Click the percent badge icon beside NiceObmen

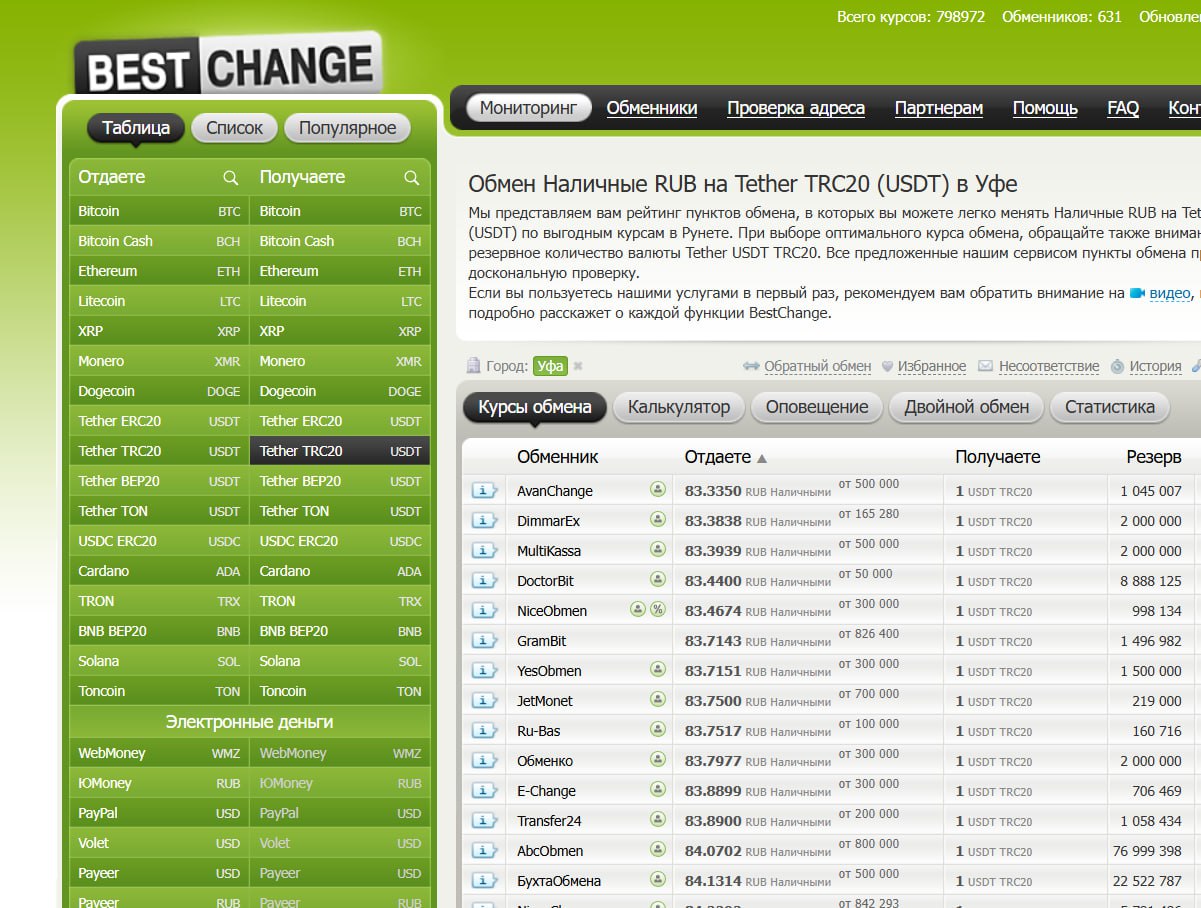[657, 609]
